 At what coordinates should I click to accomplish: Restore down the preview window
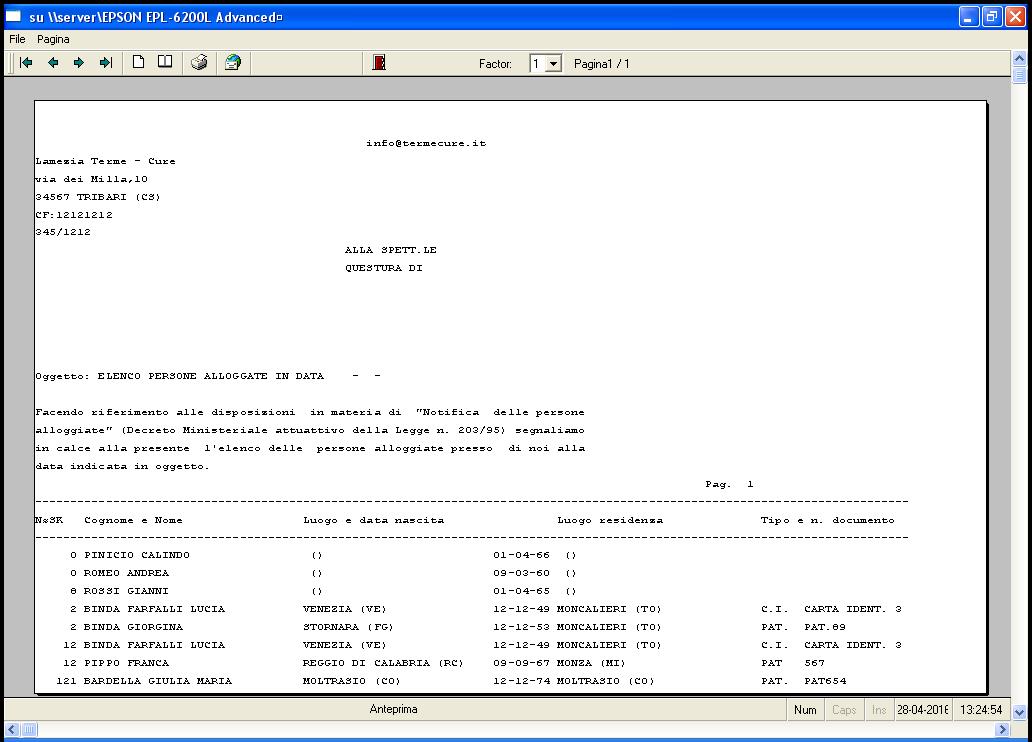pyautogui.click(x=992, y=16)
